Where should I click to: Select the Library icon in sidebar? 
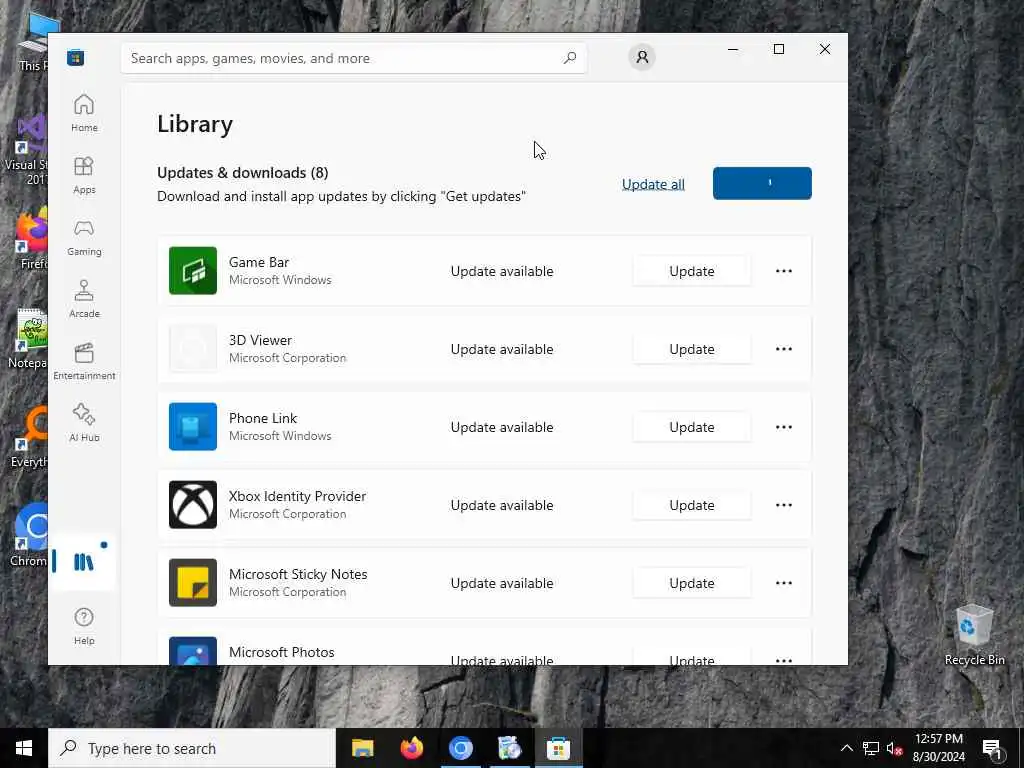(84, 562)
